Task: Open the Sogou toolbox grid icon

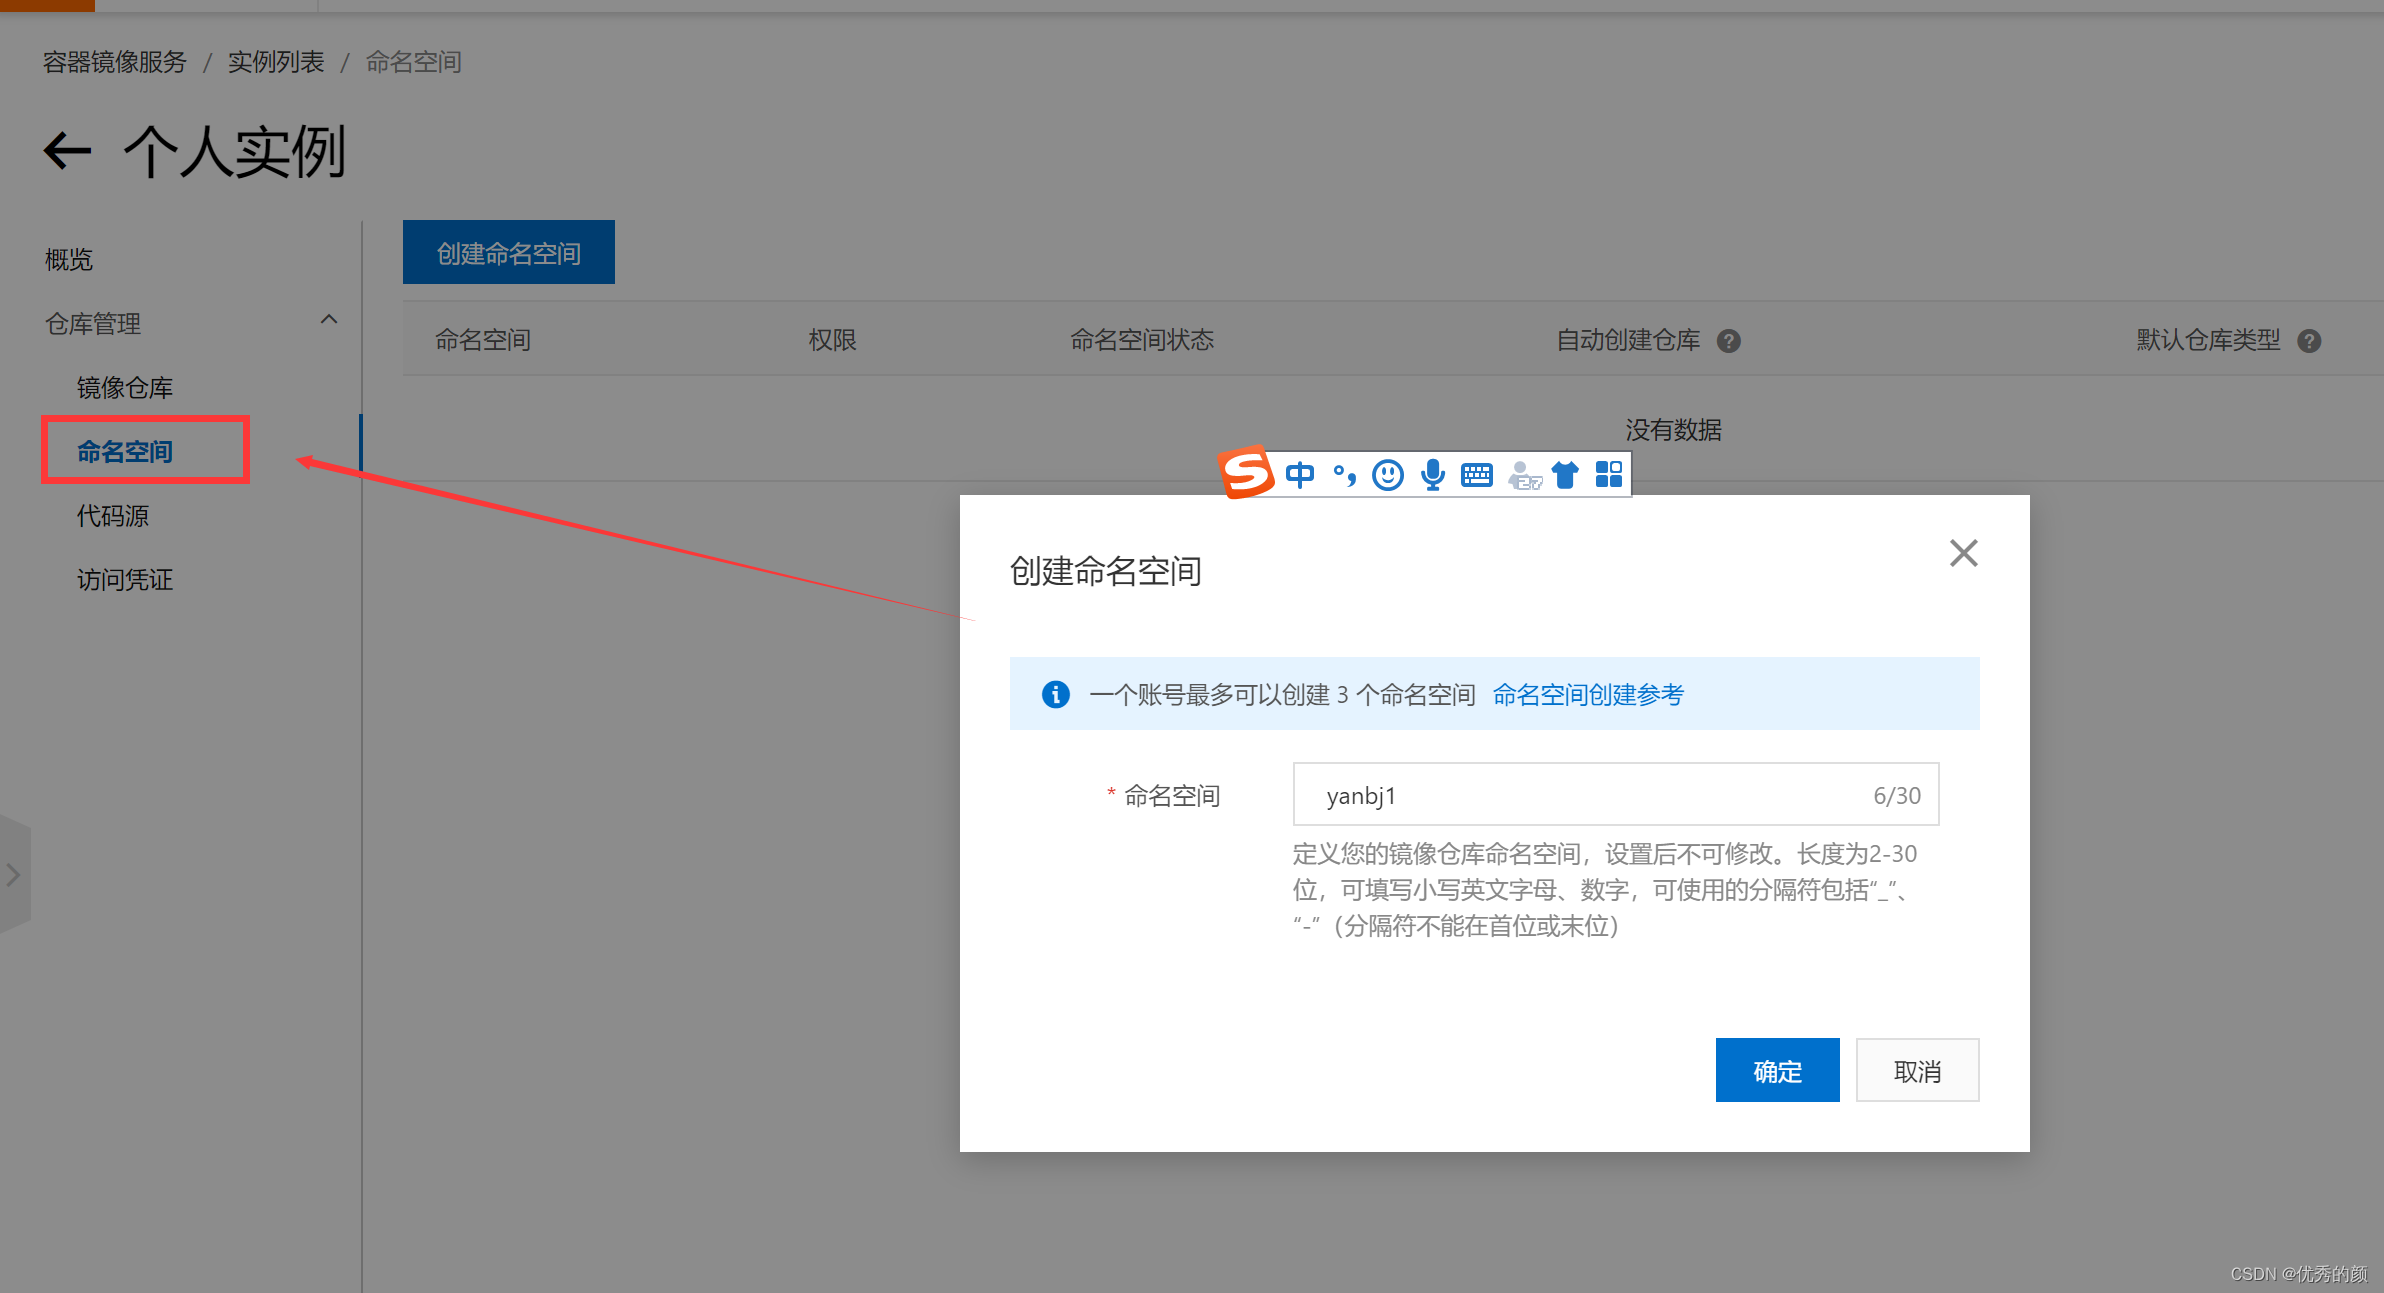Action: click(1609, 474)
